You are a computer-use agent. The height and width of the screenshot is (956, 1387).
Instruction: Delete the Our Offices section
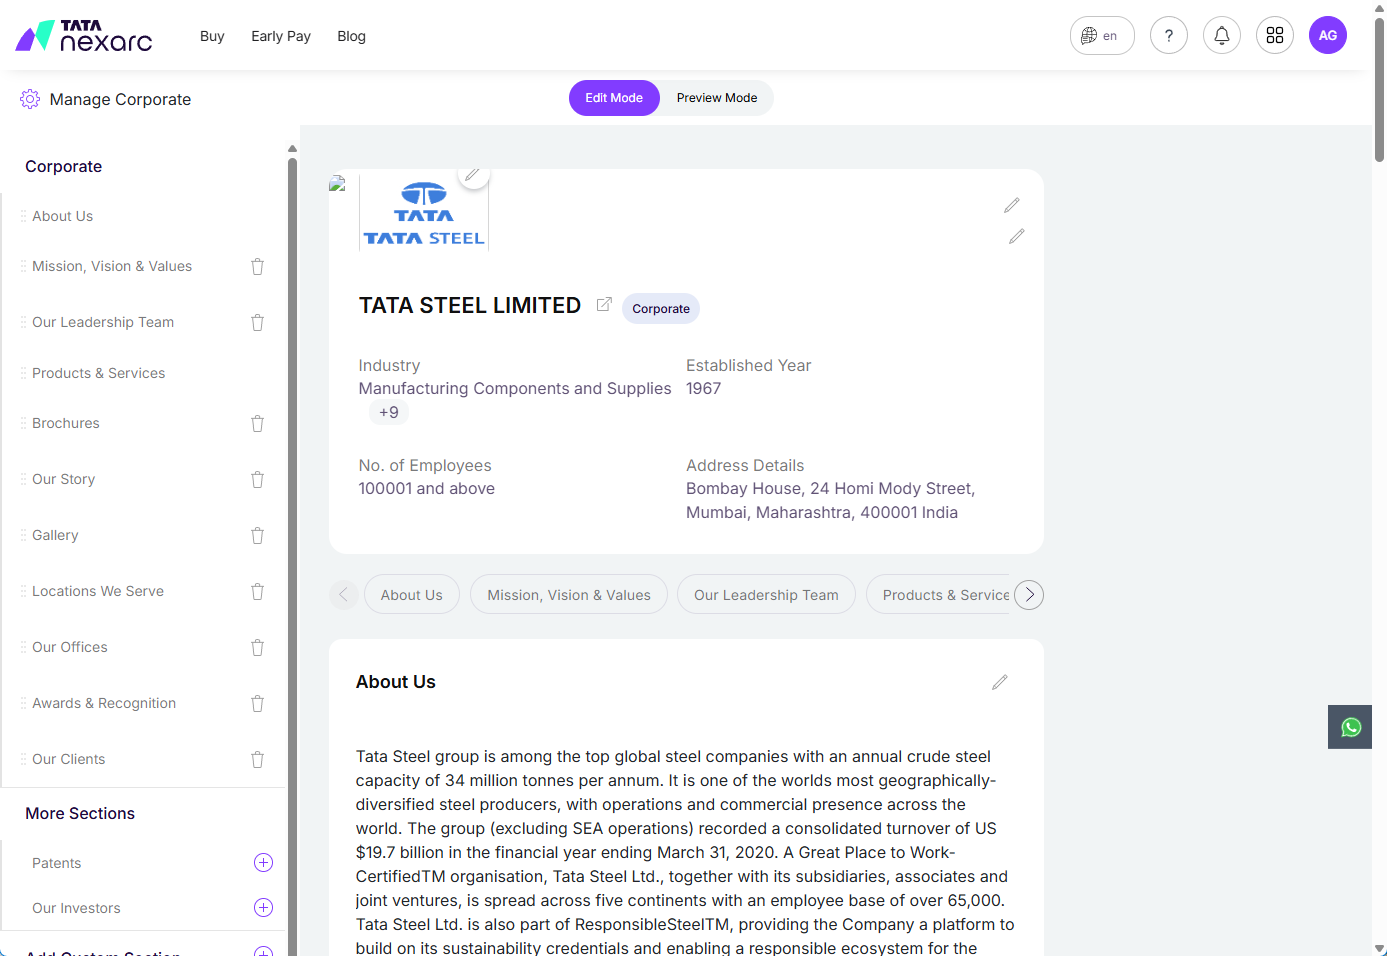257,648
